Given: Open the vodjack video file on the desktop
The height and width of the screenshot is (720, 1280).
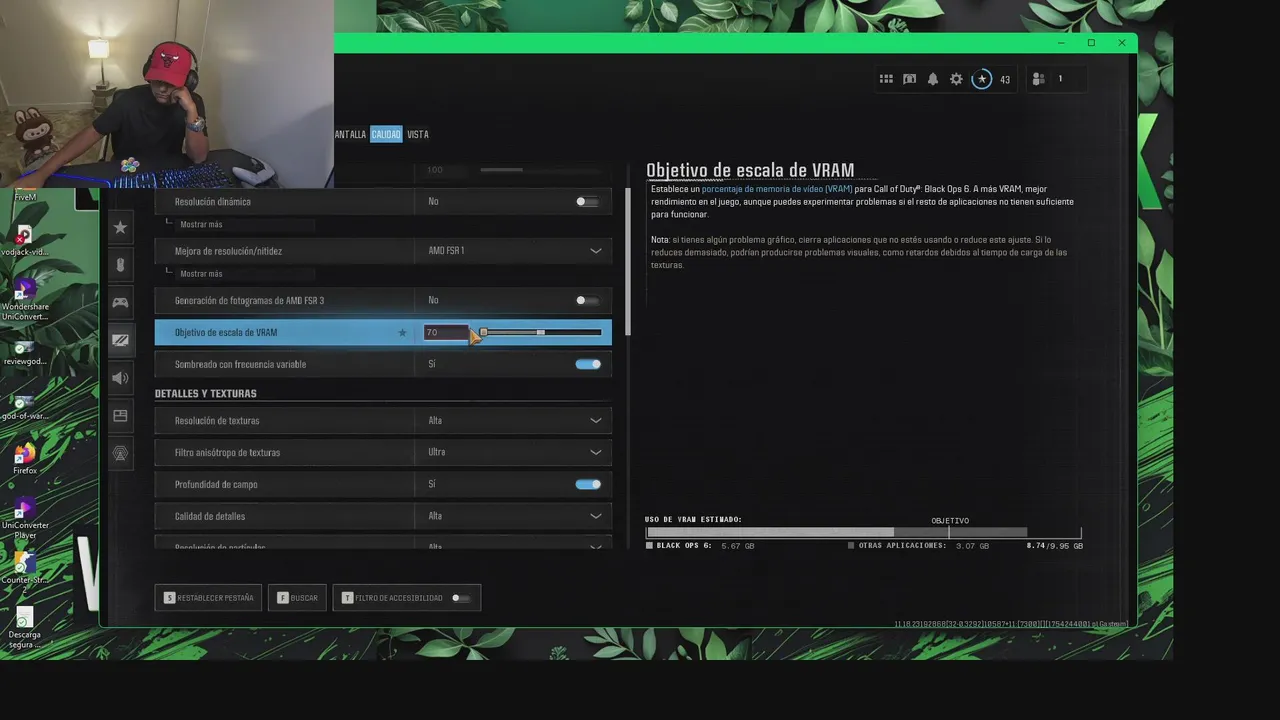Looking at the screenshot, I should pyautogui.click(x=24, y=240).
